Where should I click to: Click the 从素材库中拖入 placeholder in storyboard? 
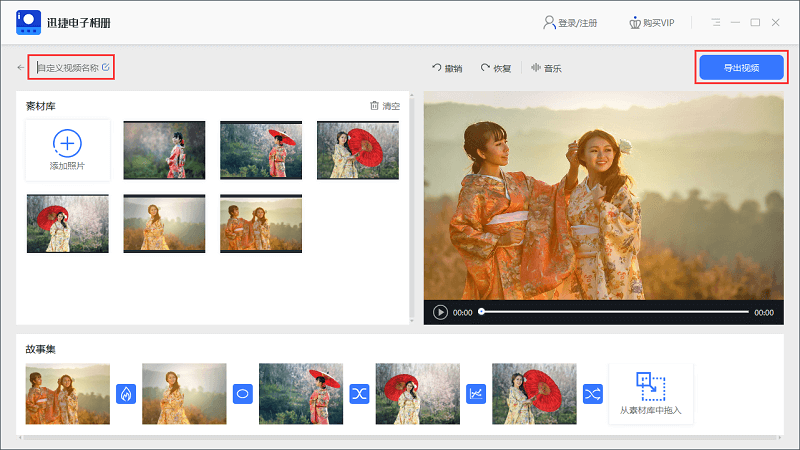click(650, 394)
